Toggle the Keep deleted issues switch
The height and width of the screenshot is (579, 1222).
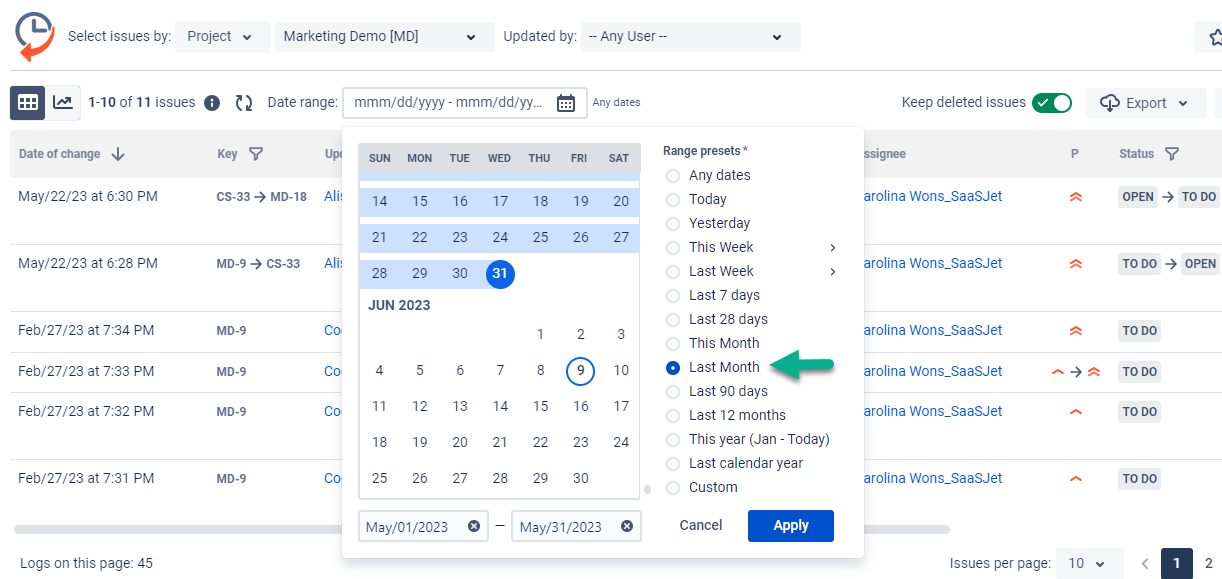pyautogui.click(x=1052, y=102)
